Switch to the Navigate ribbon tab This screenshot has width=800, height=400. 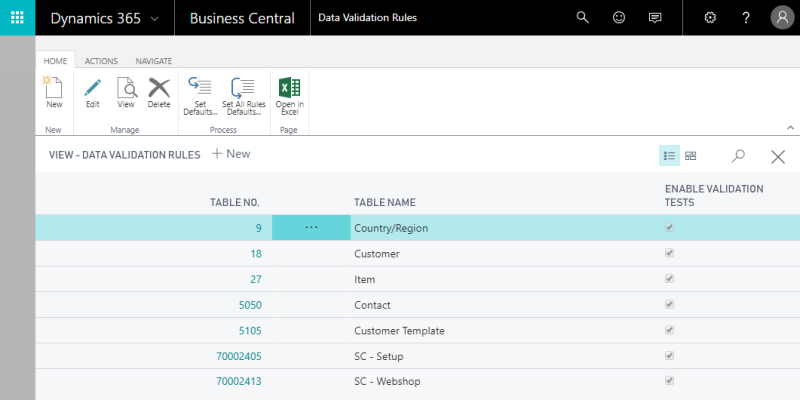coord(153,61)
